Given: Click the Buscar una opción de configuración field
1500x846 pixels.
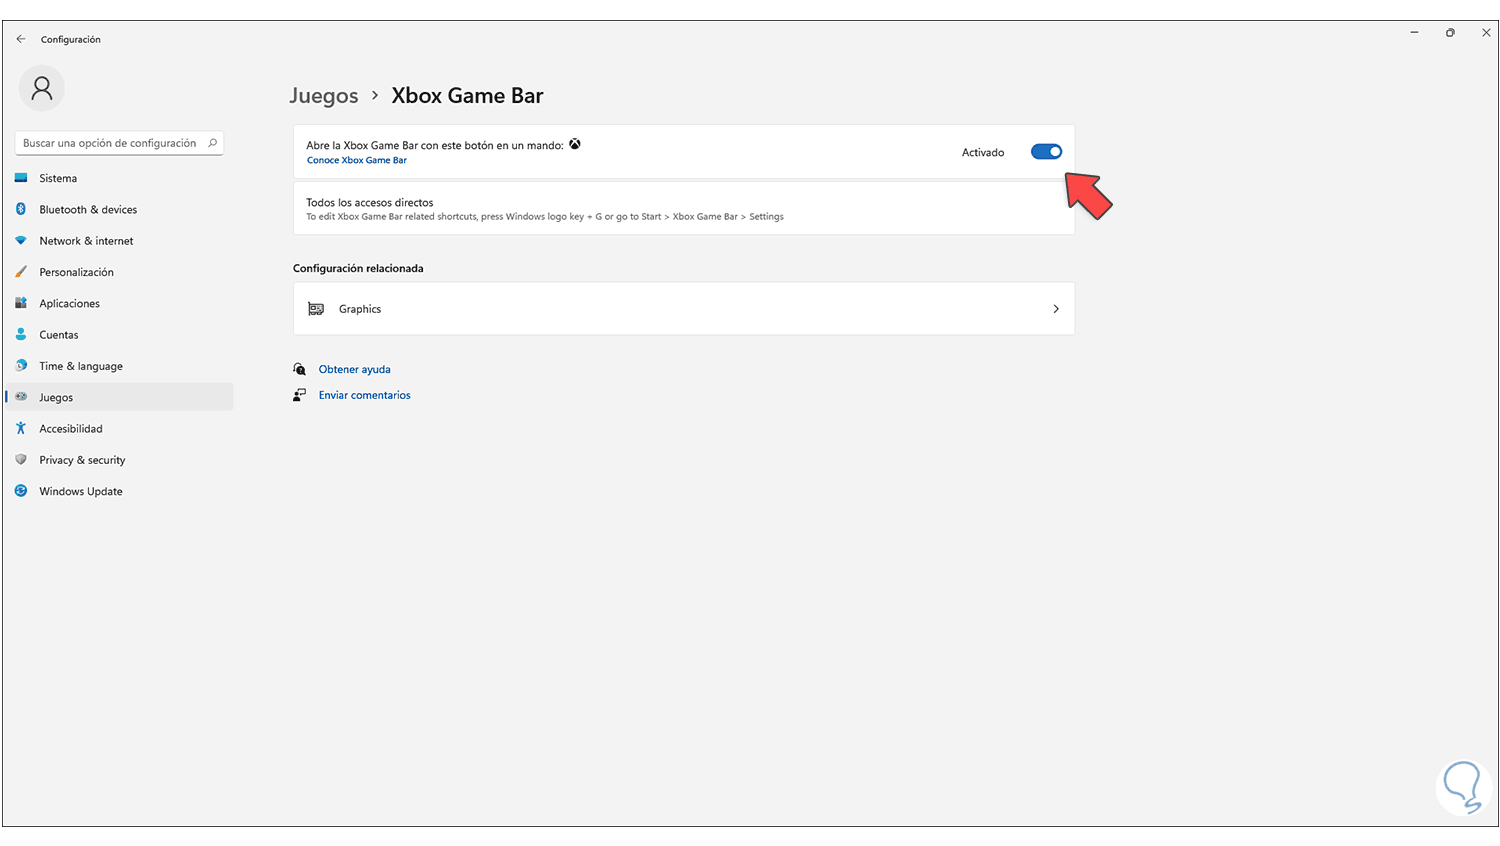Looking at the screenshot, I should point(109,143).
